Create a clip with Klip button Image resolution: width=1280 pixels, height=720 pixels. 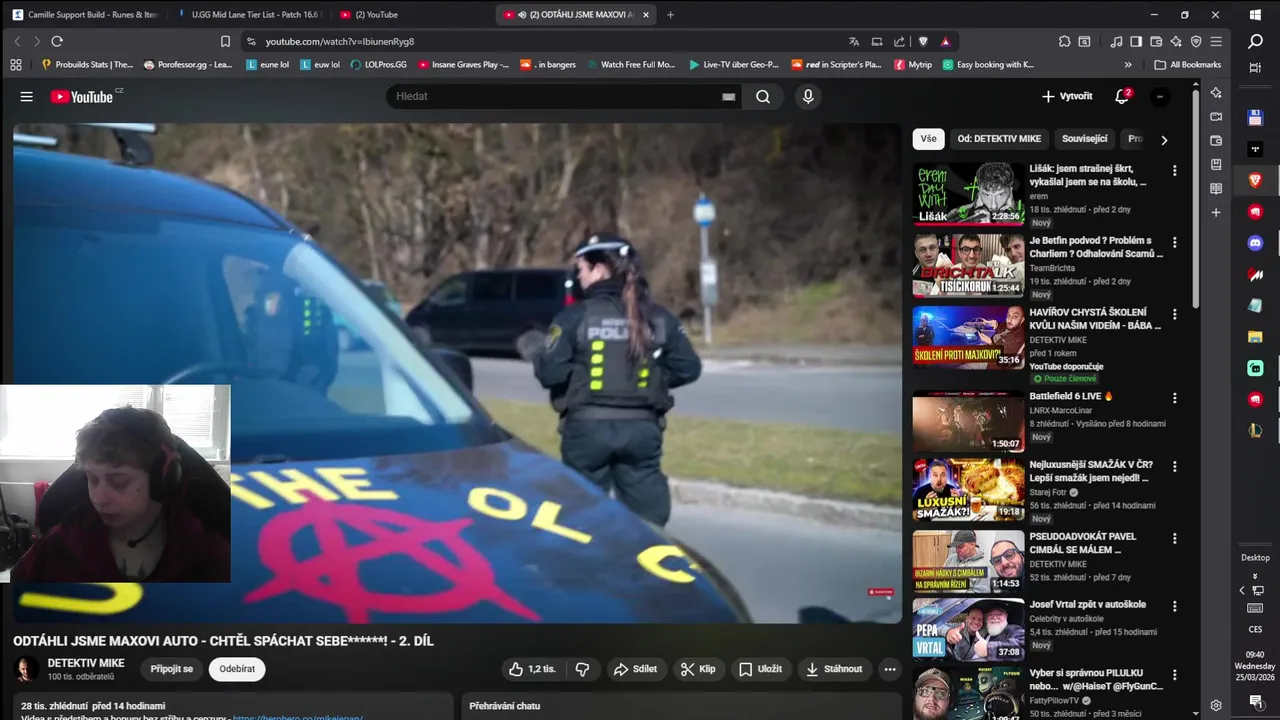(698, 669)
